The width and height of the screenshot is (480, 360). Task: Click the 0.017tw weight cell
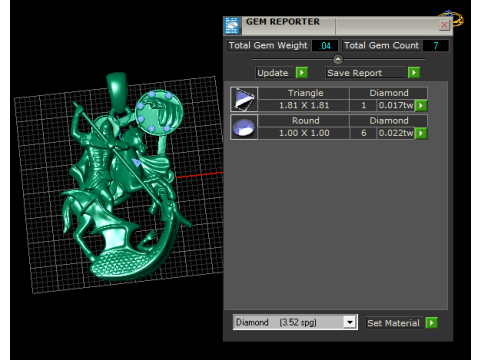click(396, 105)
